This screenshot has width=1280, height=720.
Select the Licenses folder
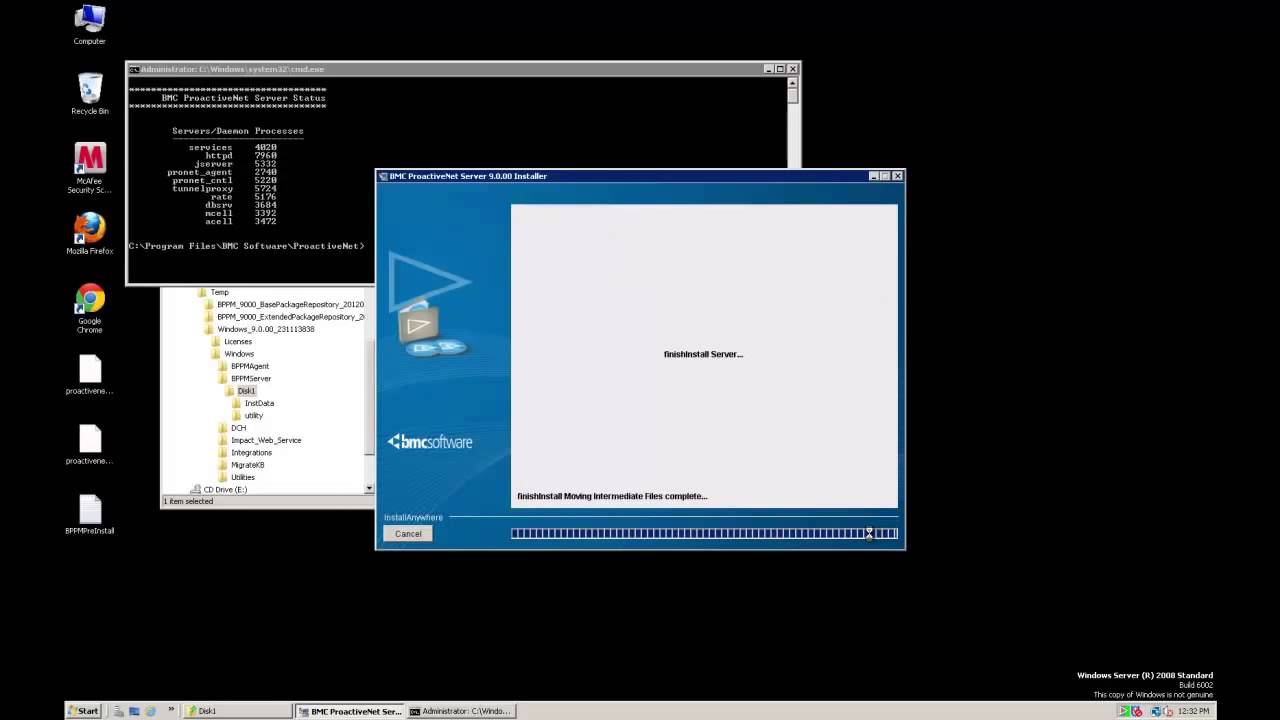click(x=232, y=342)
